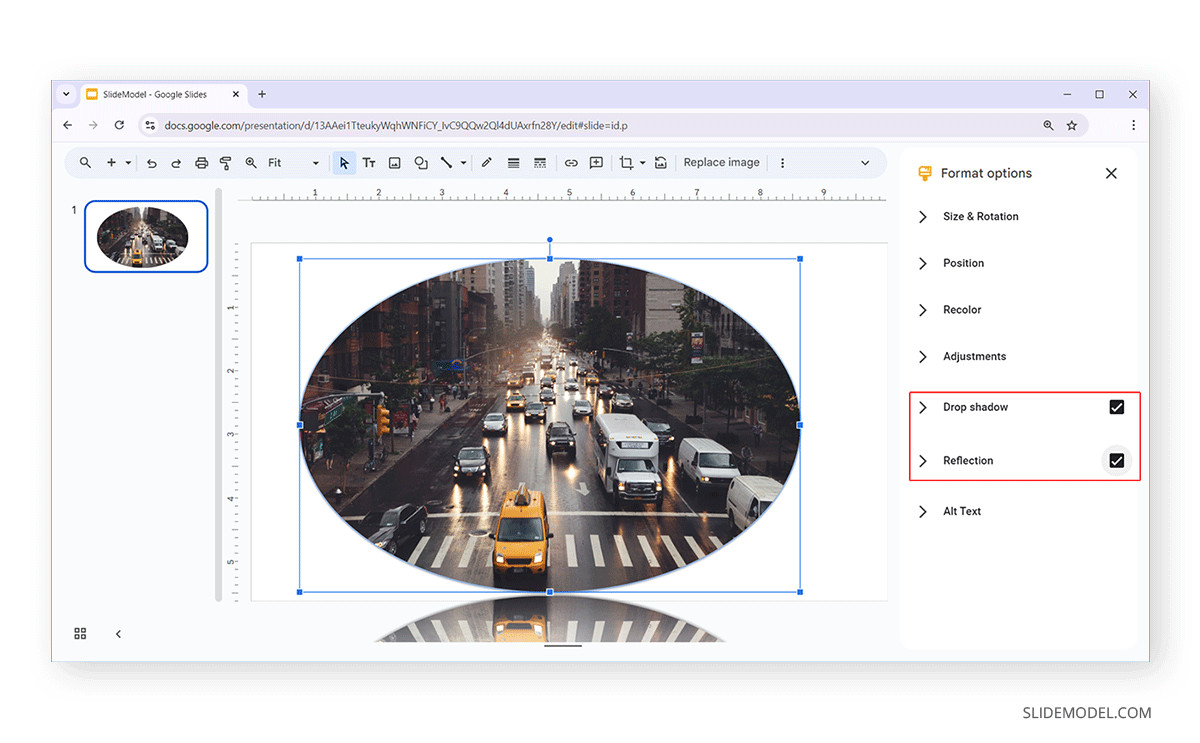
Task: Go back in browser history
Action: [67, 126]
